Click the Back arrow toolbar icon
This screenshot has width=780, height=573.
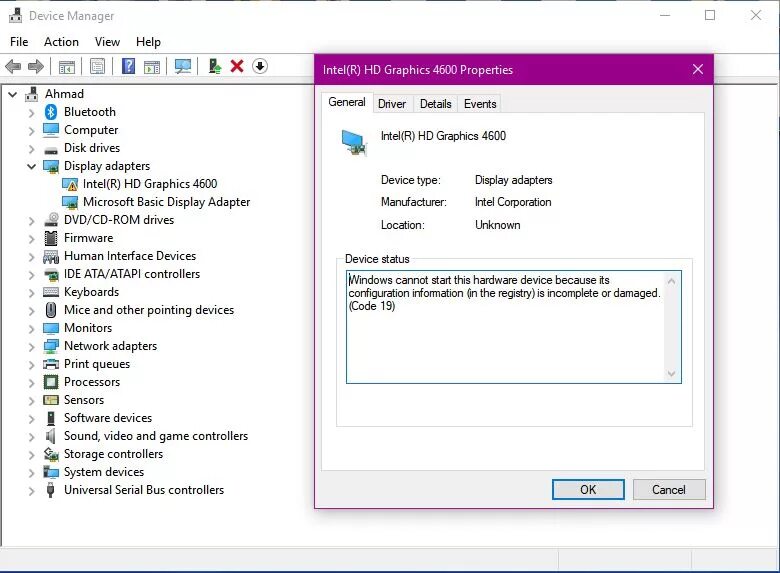13,66
